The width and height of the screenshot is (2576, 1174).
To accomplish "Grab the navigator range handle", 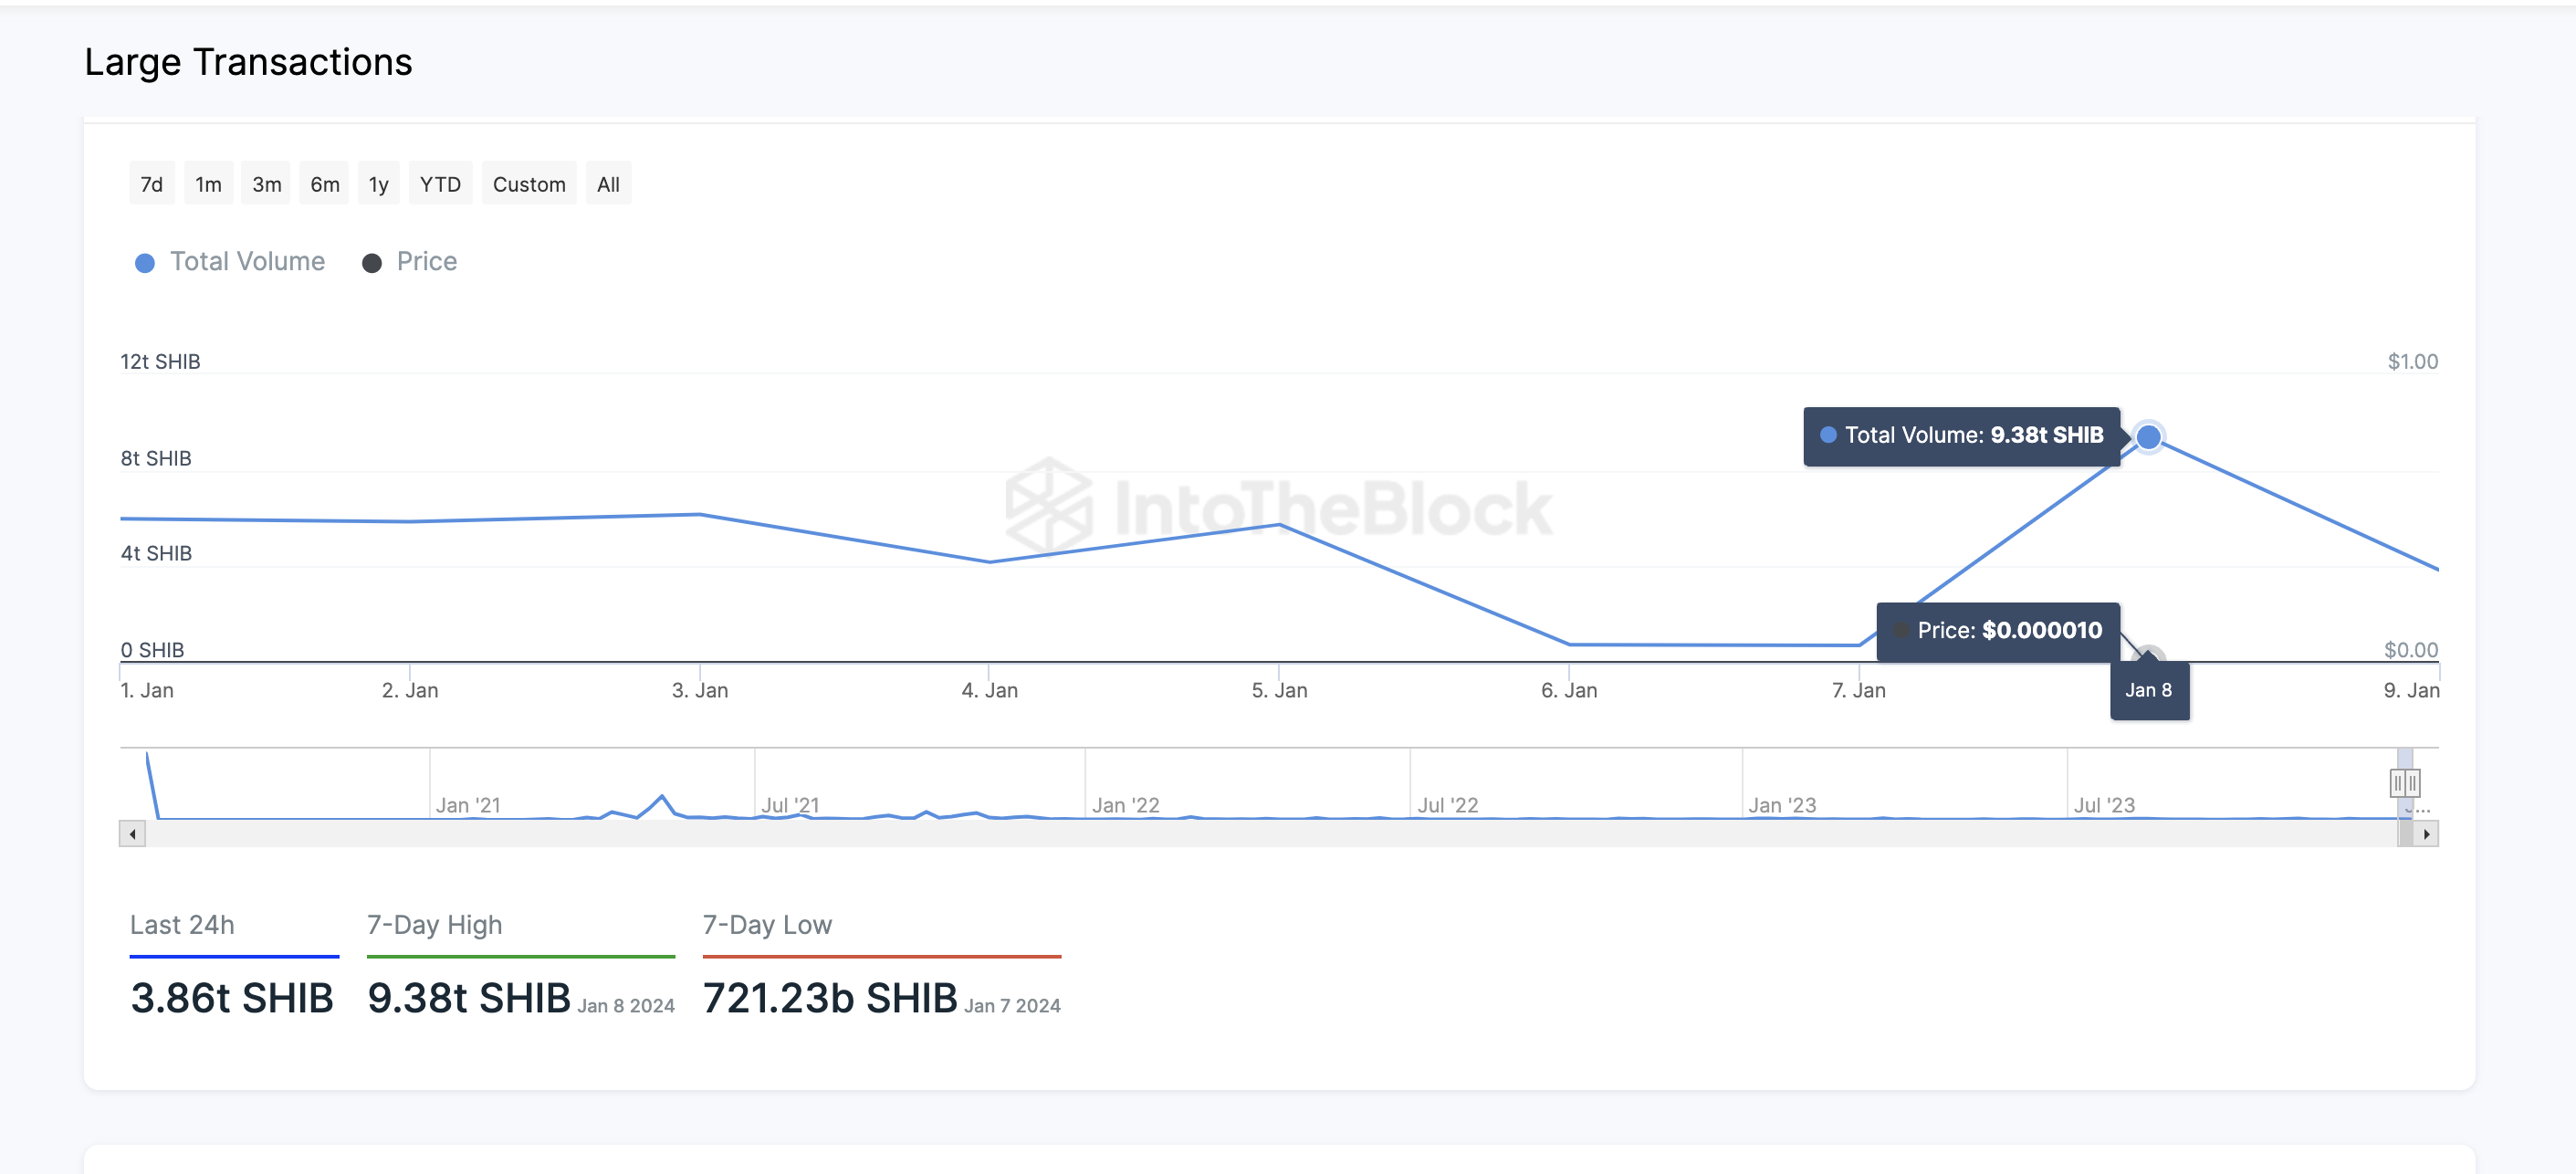I will pyautogui.click(x=2404, y=782).
